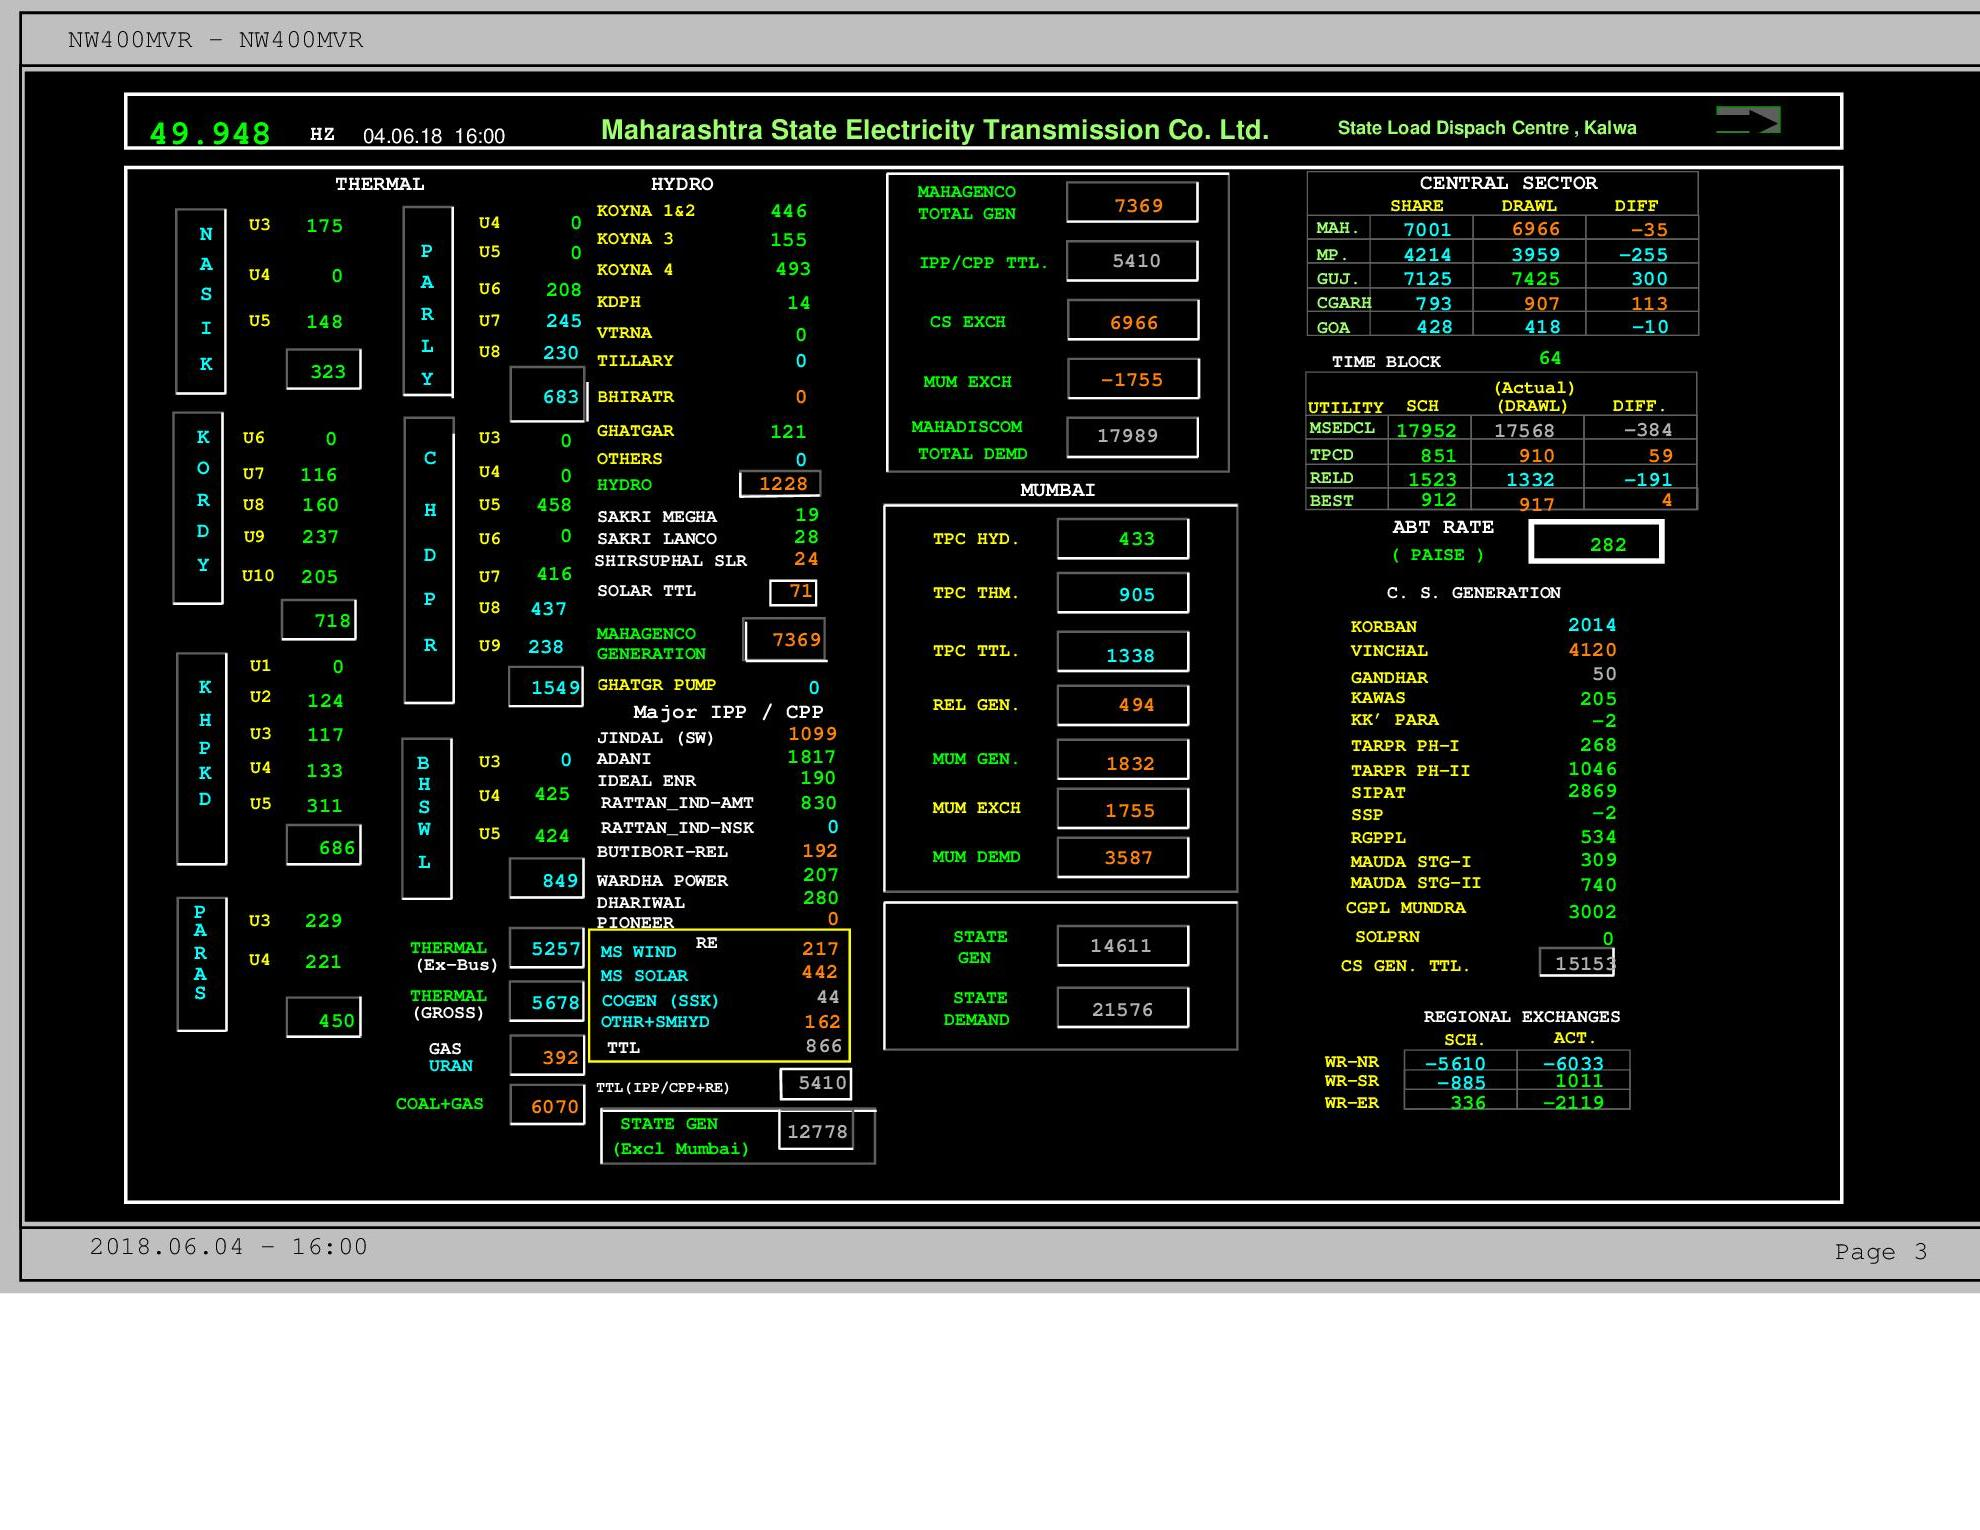Select the CGPL MUNDRA value 3002

pyautogui.click(x=1592, y=912)
